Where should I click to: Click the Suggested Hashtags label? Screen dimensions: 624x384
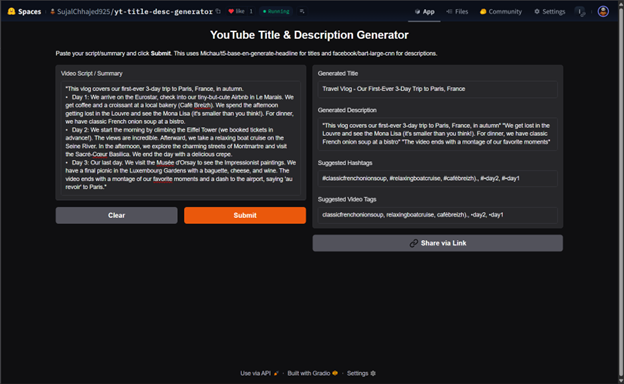click(345, 163)
